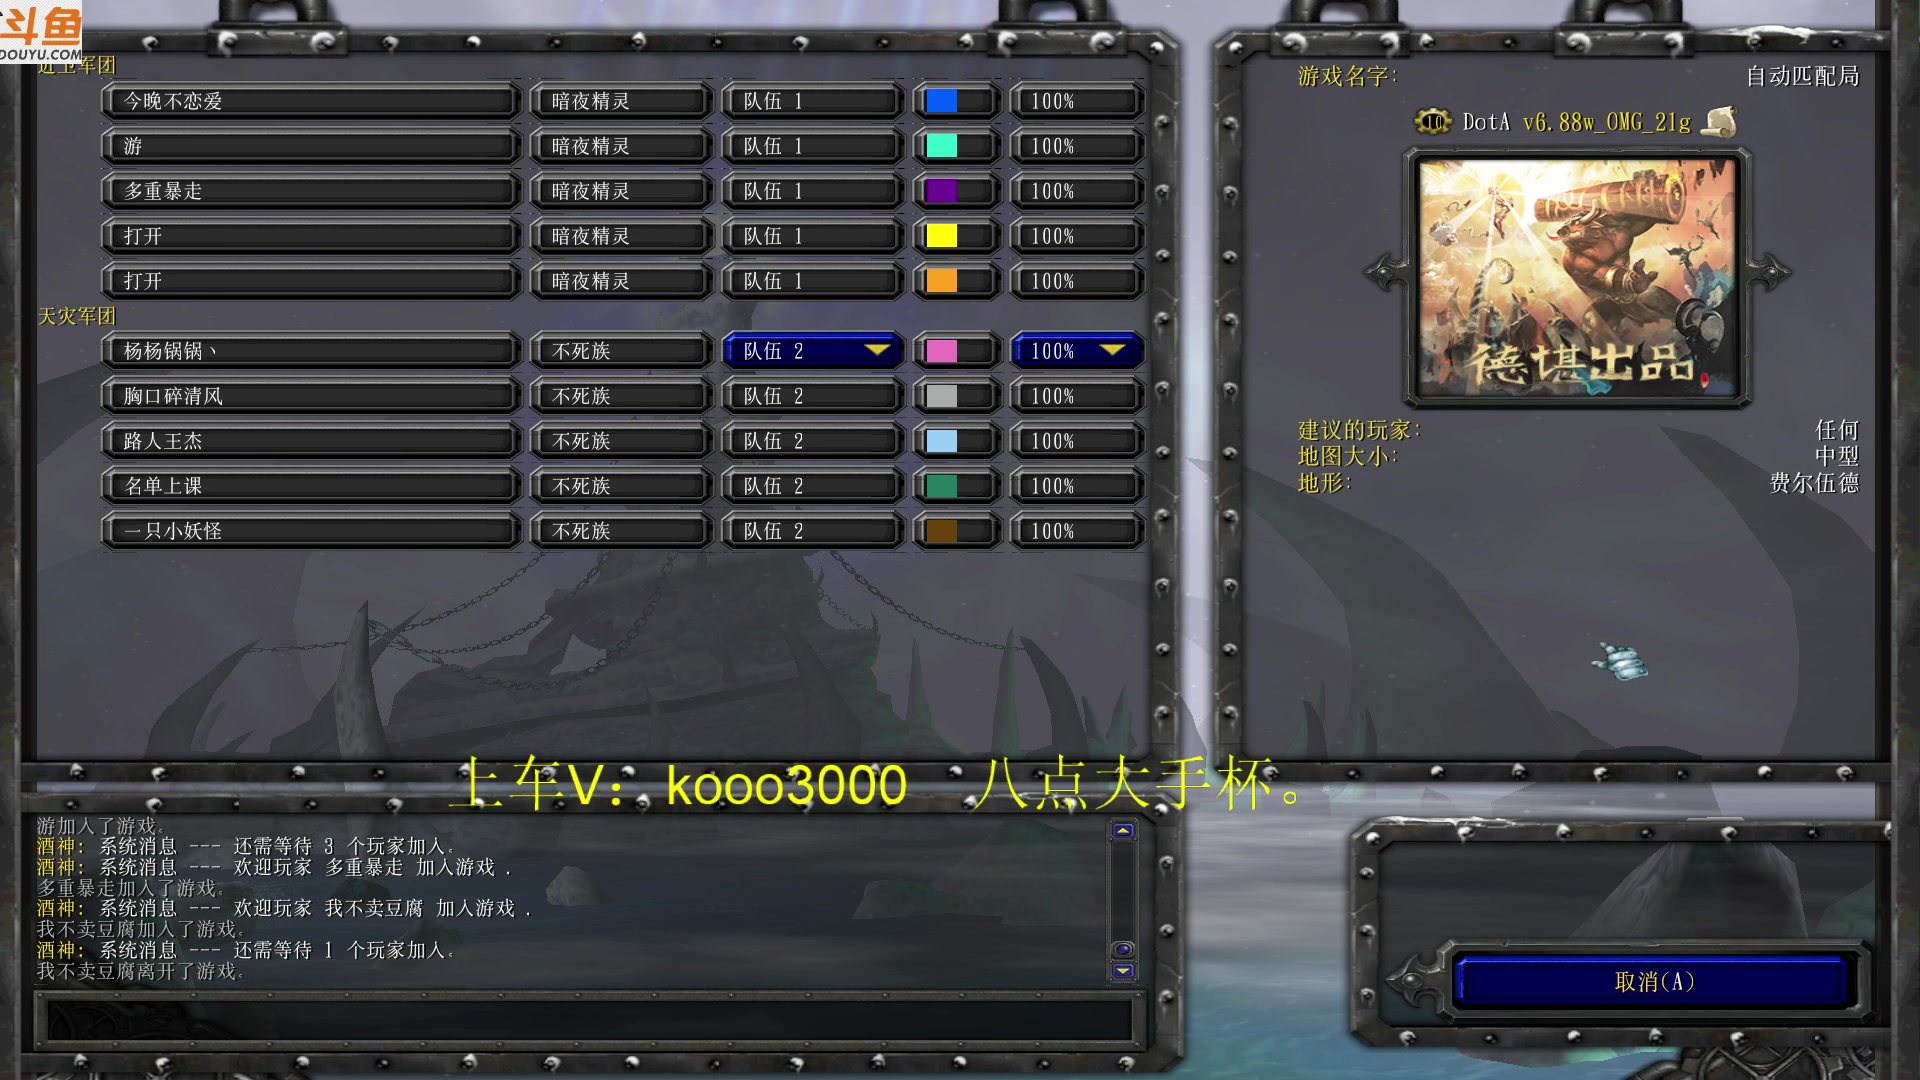The image size is (1920, 1080).
Task: Click the 队伍 1 team box for 多重暴走
Action: (812, 191)
